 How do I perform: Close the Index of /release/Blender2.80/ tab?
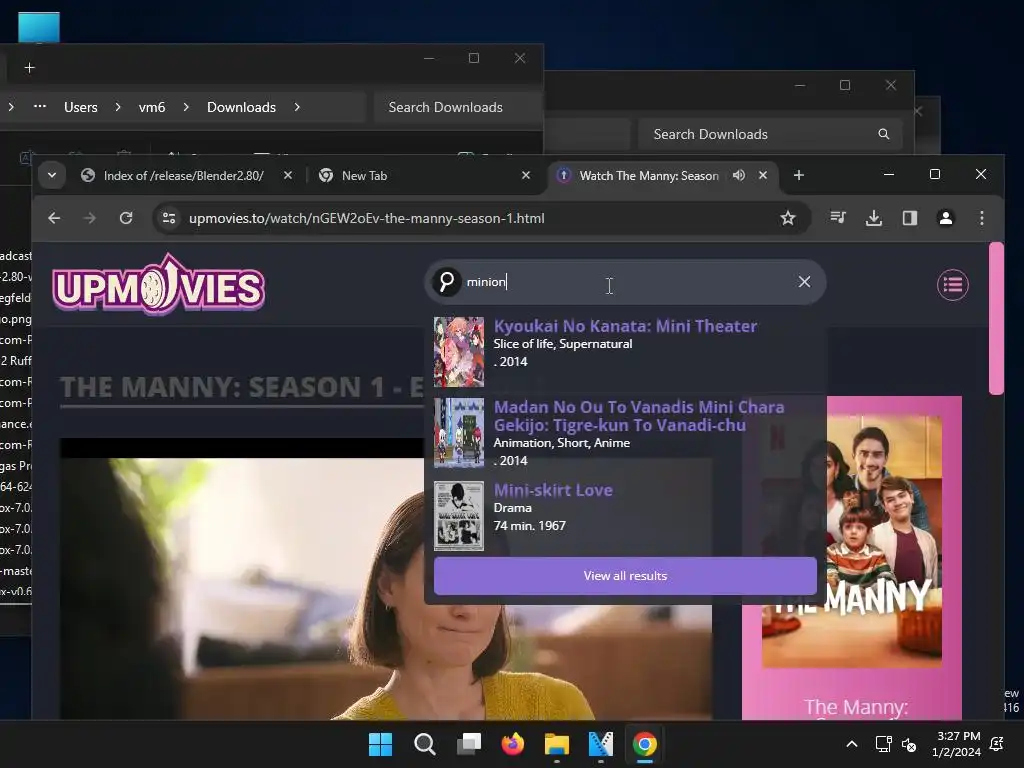(x=287, y=176)
